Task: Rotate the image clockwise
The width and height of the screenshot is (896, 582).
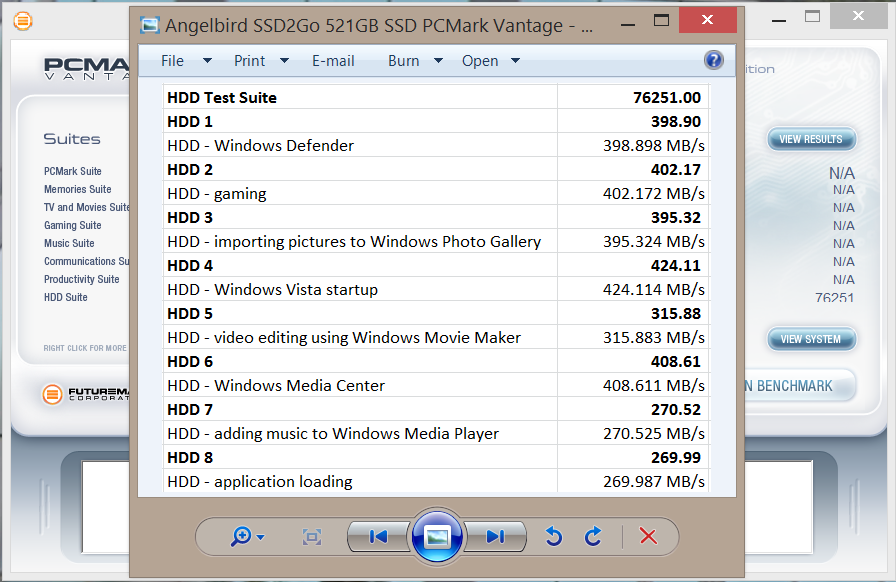Action: pos(593,537)
